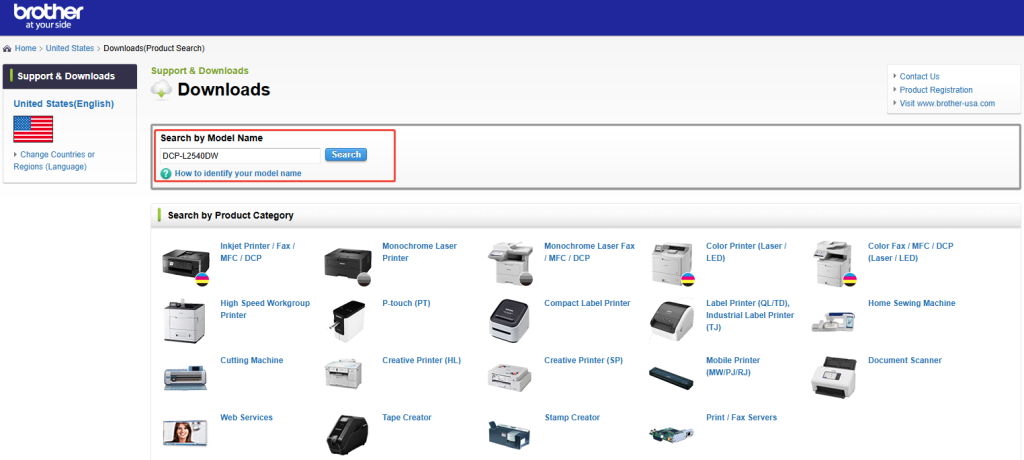1024x460 pixels.
Task: Open United States breadcrumb link
Action: coord(70,48)
